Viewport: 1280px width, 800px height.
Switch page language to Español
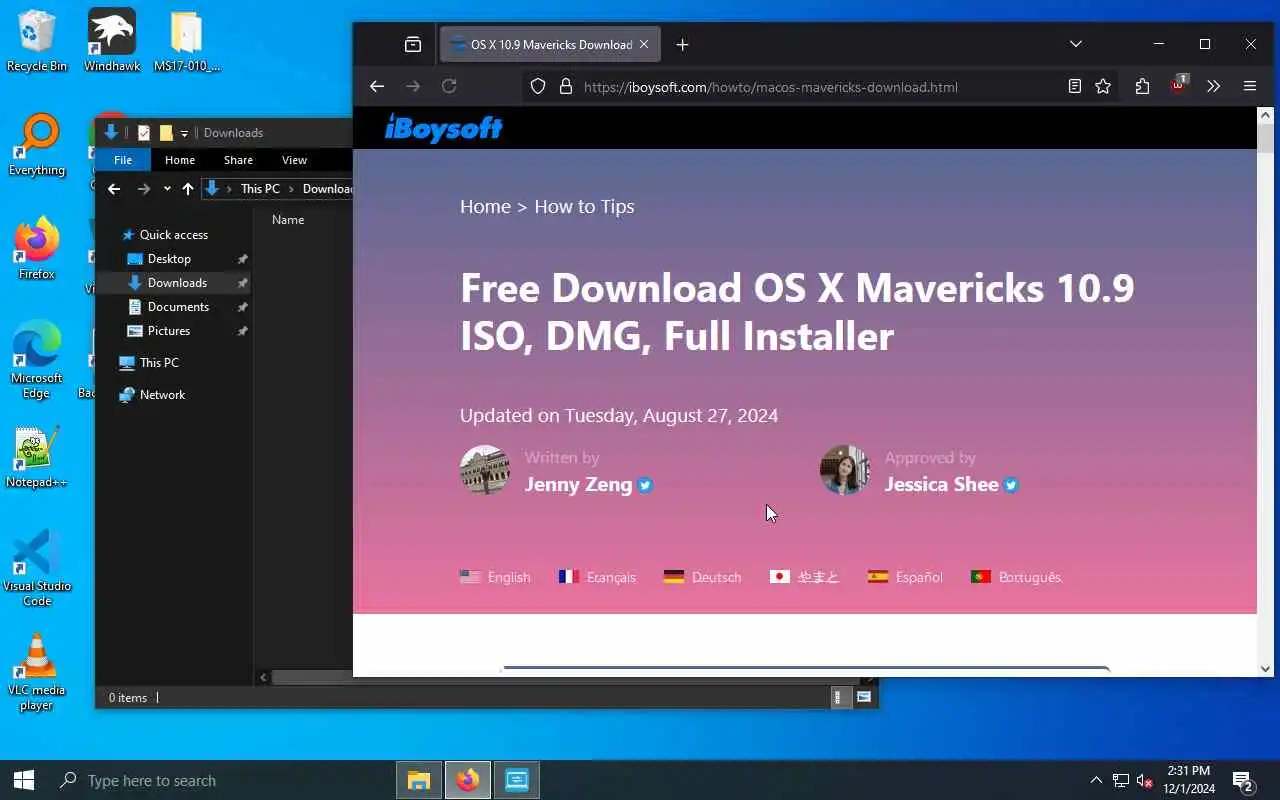tap(905, 577)
